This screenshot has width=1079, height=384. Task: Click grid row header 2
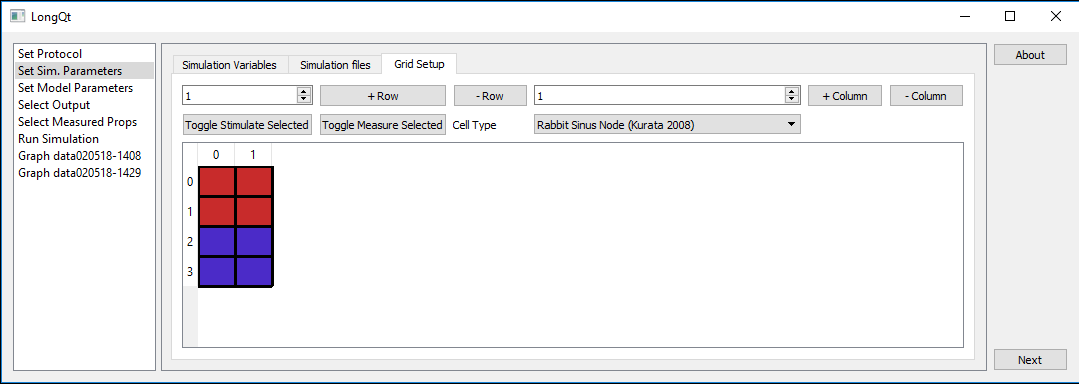point(191,242)
